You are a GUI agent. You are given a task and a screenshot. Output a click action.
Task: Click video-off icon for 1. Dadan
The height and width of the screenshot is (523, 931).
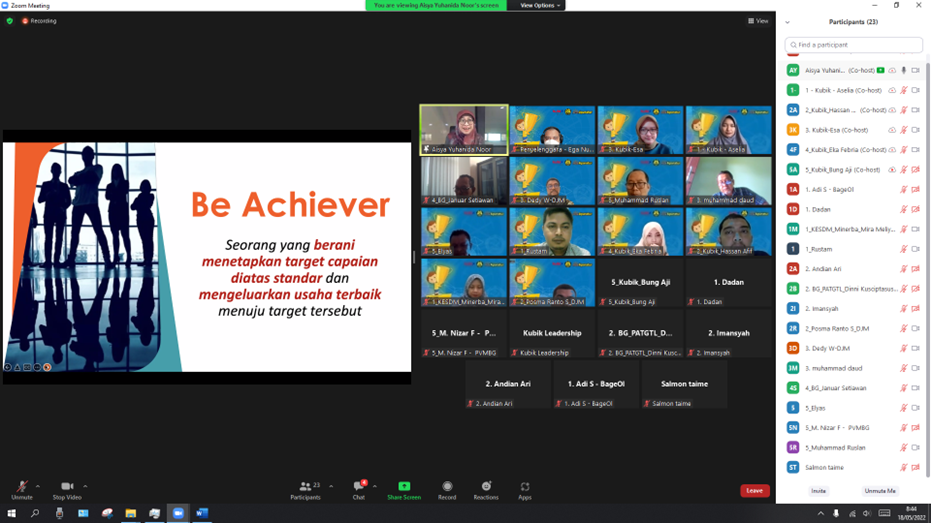(x=916, y=209)
